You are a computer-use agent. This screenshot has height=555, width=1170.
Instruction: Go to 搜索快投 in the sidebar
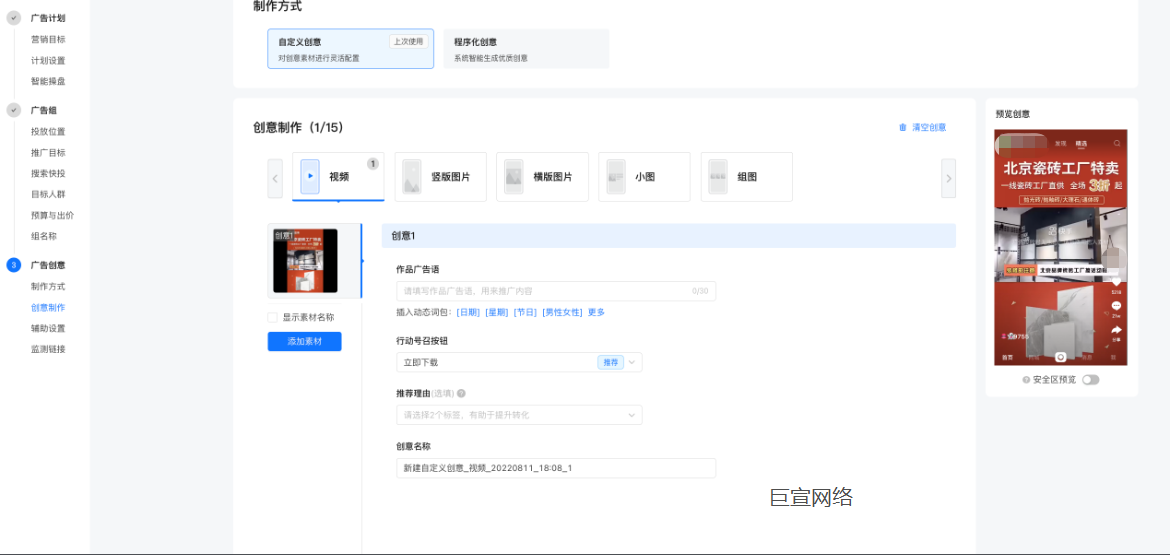click(x=48, y=174)
